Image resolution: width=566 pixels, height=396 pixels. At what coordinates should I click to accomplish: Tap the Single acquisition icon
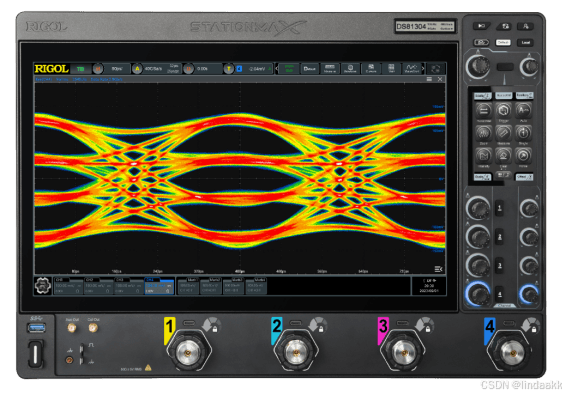(523, 134)
